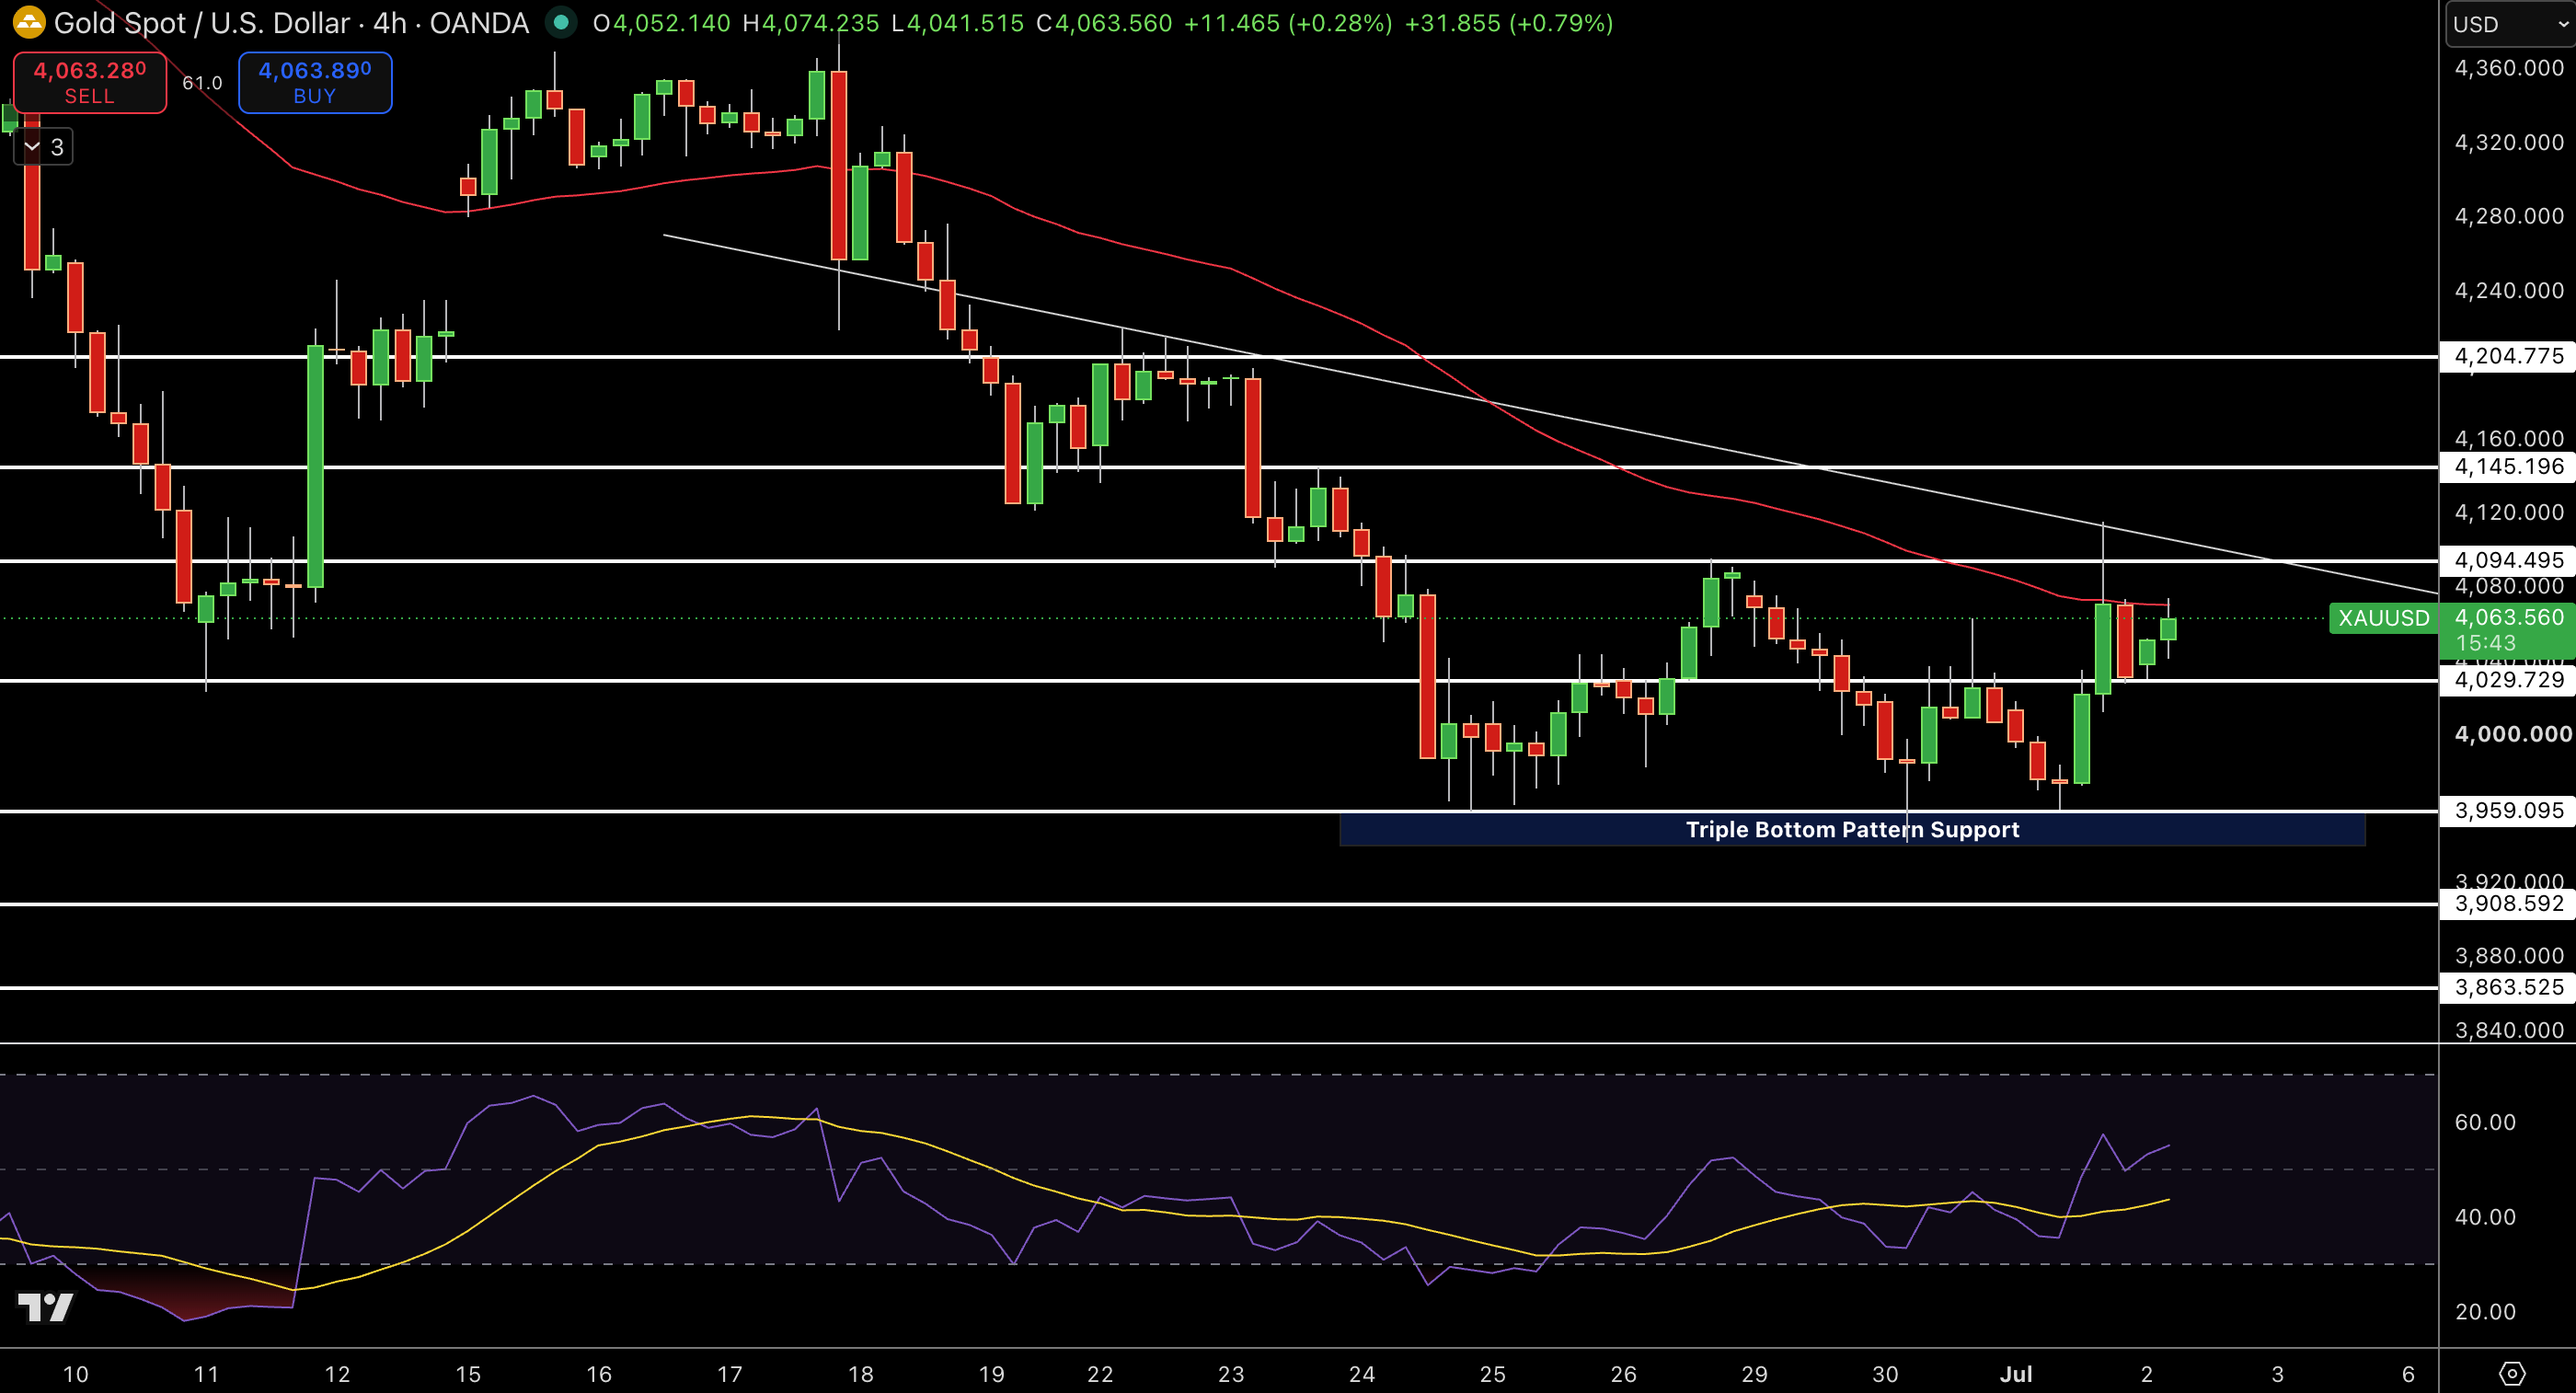Viewport: 2576px width, 1393px height.
Task: Click the 4,029.729 horizontal line label
Action: tap(2509, 680)
